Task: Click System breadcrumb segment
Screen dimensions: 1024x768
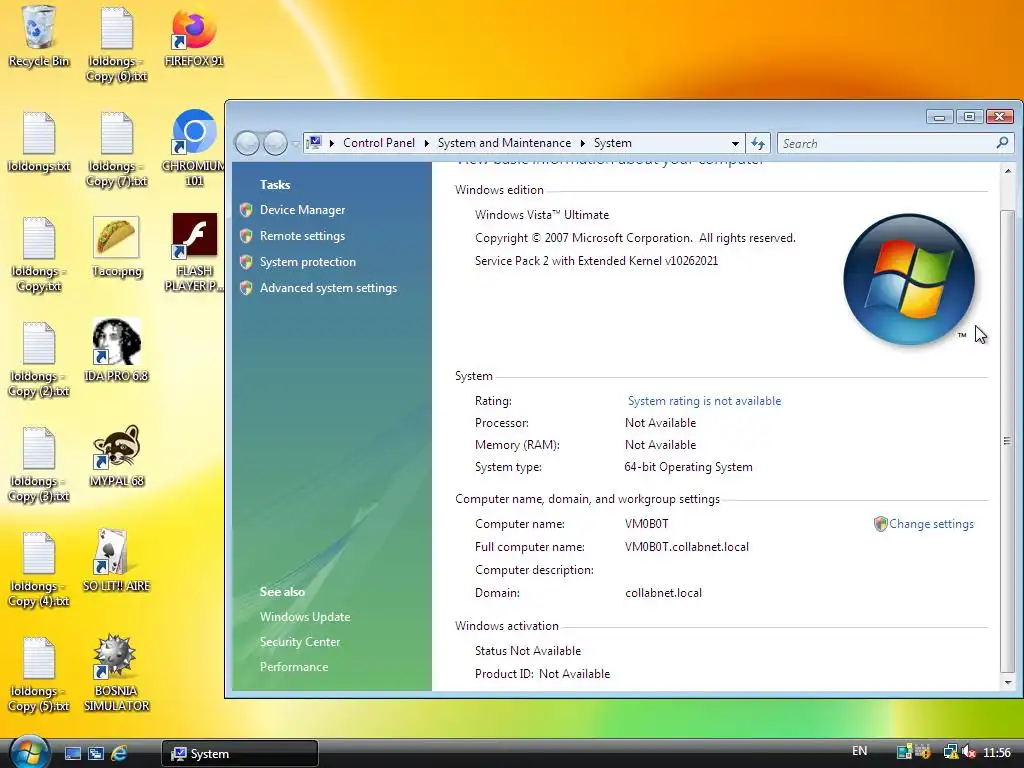Action: click(613, 143)
